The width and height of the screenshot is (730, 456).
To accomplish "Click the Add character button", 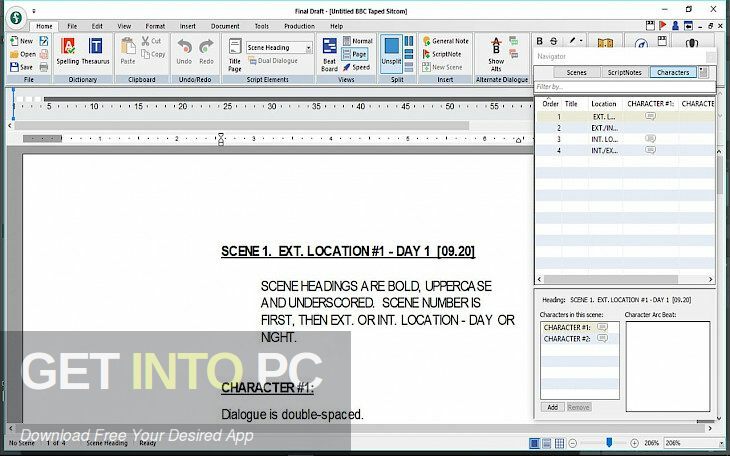I will point(553,407).
